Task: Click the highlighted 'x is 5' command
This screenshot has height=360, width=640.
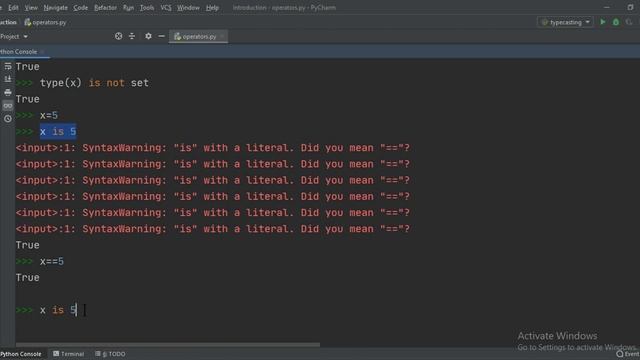Action: point(58,131)
